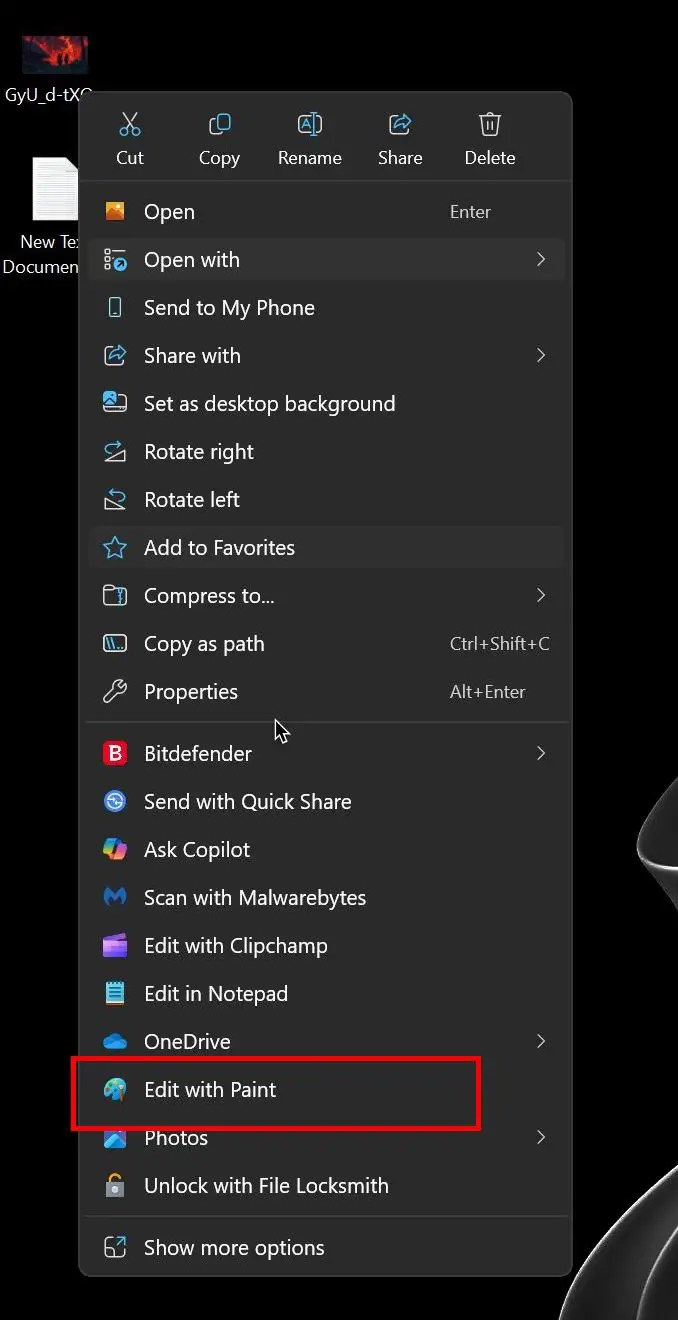Click the Share with arrow icon
Image resolution: width=678 pixels, height=1320 pixels.
(x=115, y=356)
